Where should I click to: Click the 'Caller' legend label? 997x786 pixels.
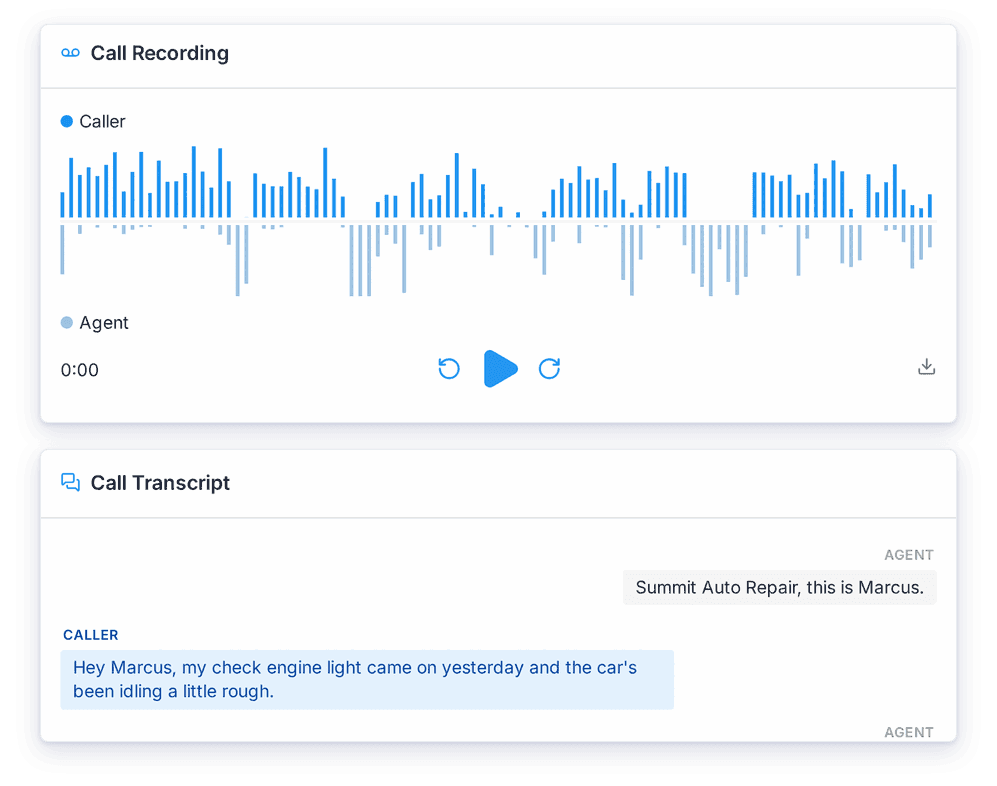pos(102,121)
